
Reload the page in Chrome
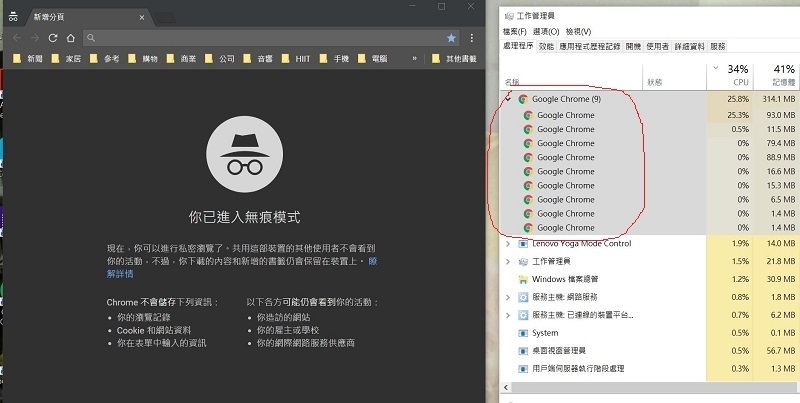click(x=53, y=38)
